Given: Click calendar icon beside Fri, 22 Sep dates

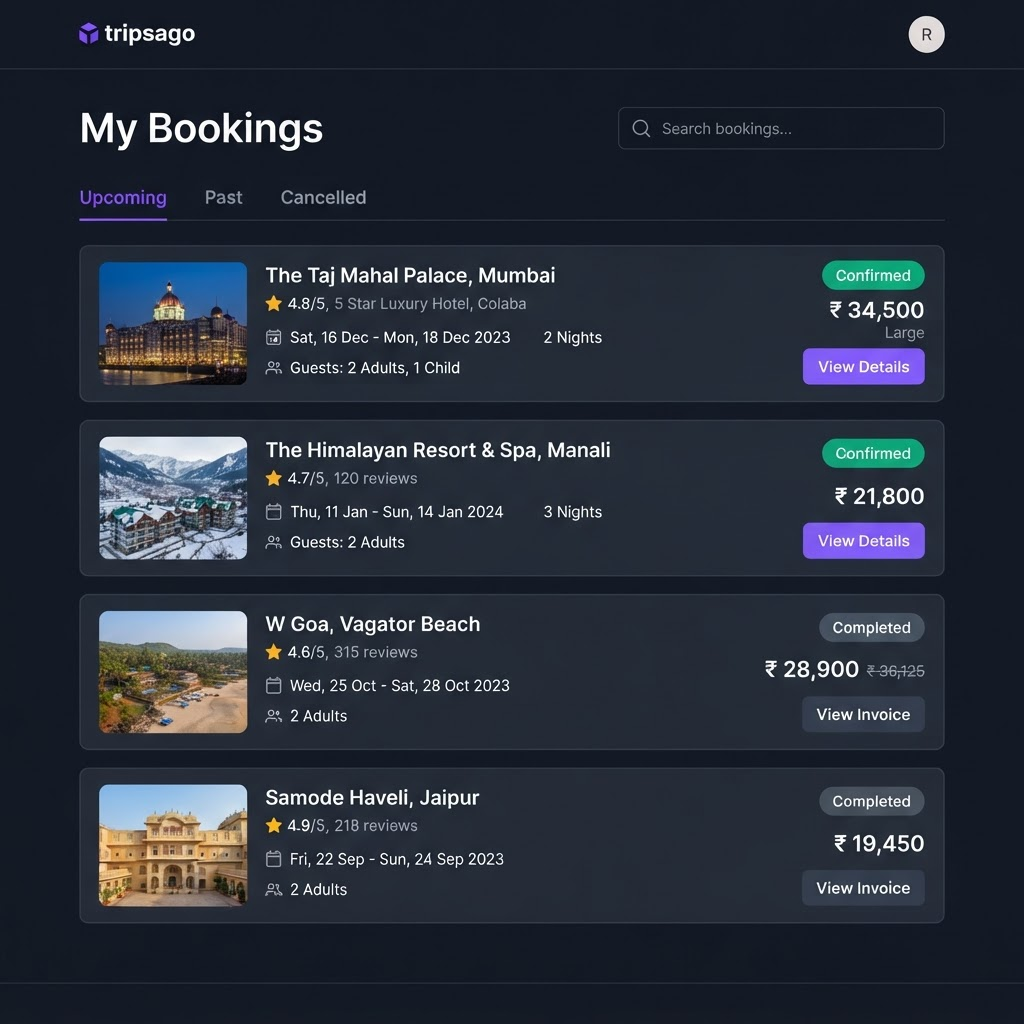Looking at the screenshot, I should pyautogui.click(x=274, y=859).
